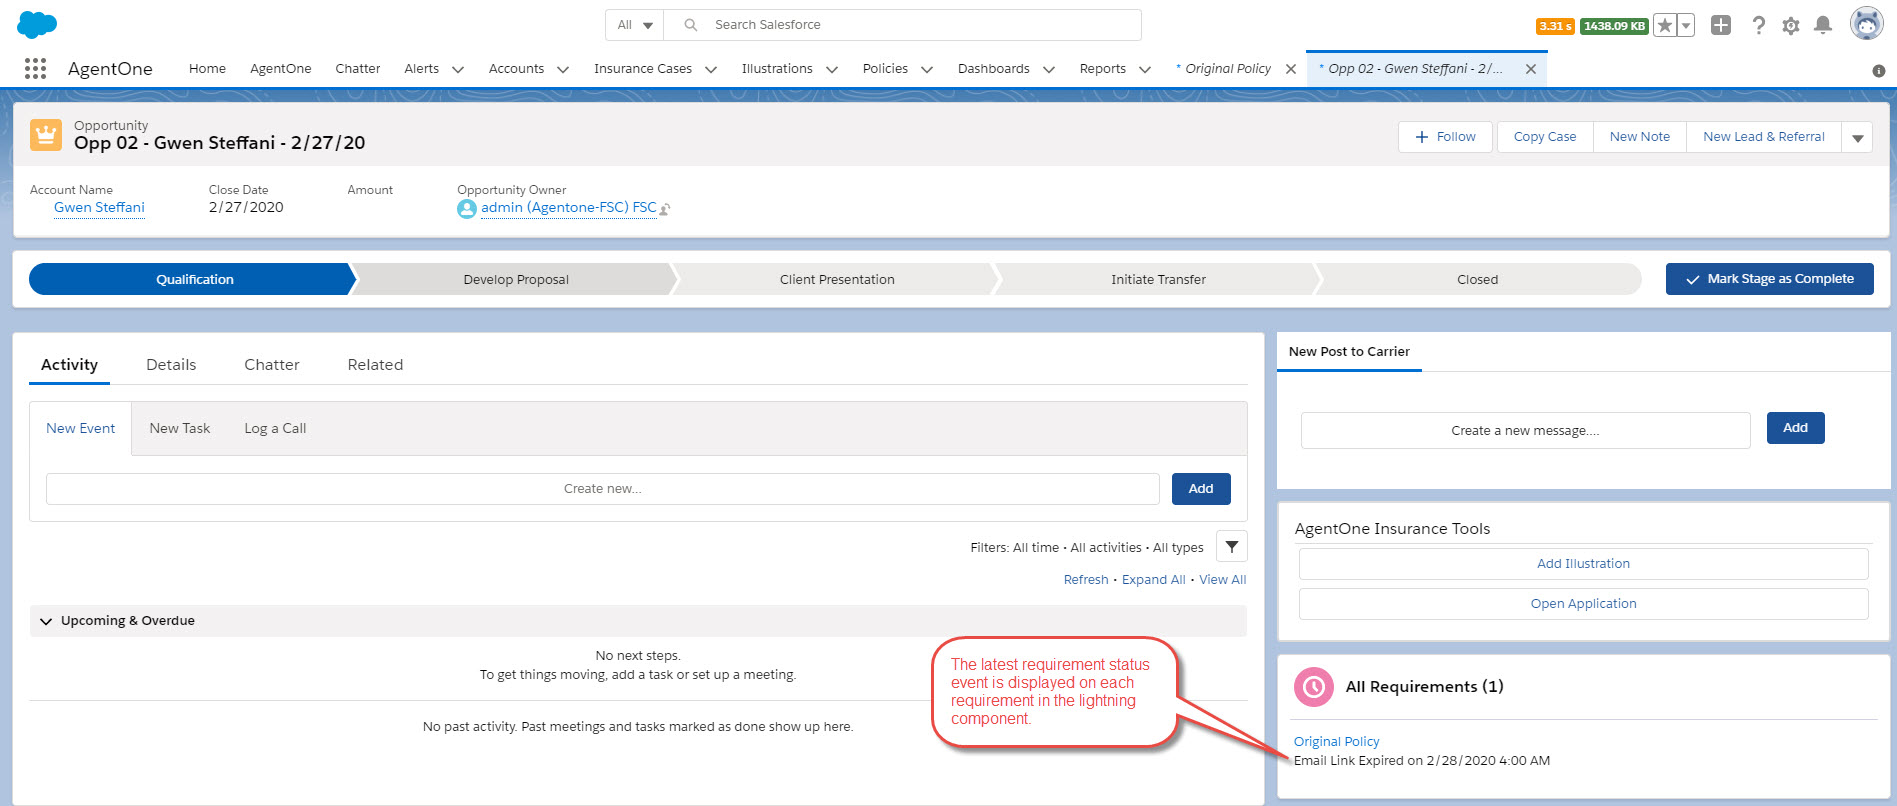Open the Original Policy requirement link
The image size is (1897, 806).
point(1336,742)
